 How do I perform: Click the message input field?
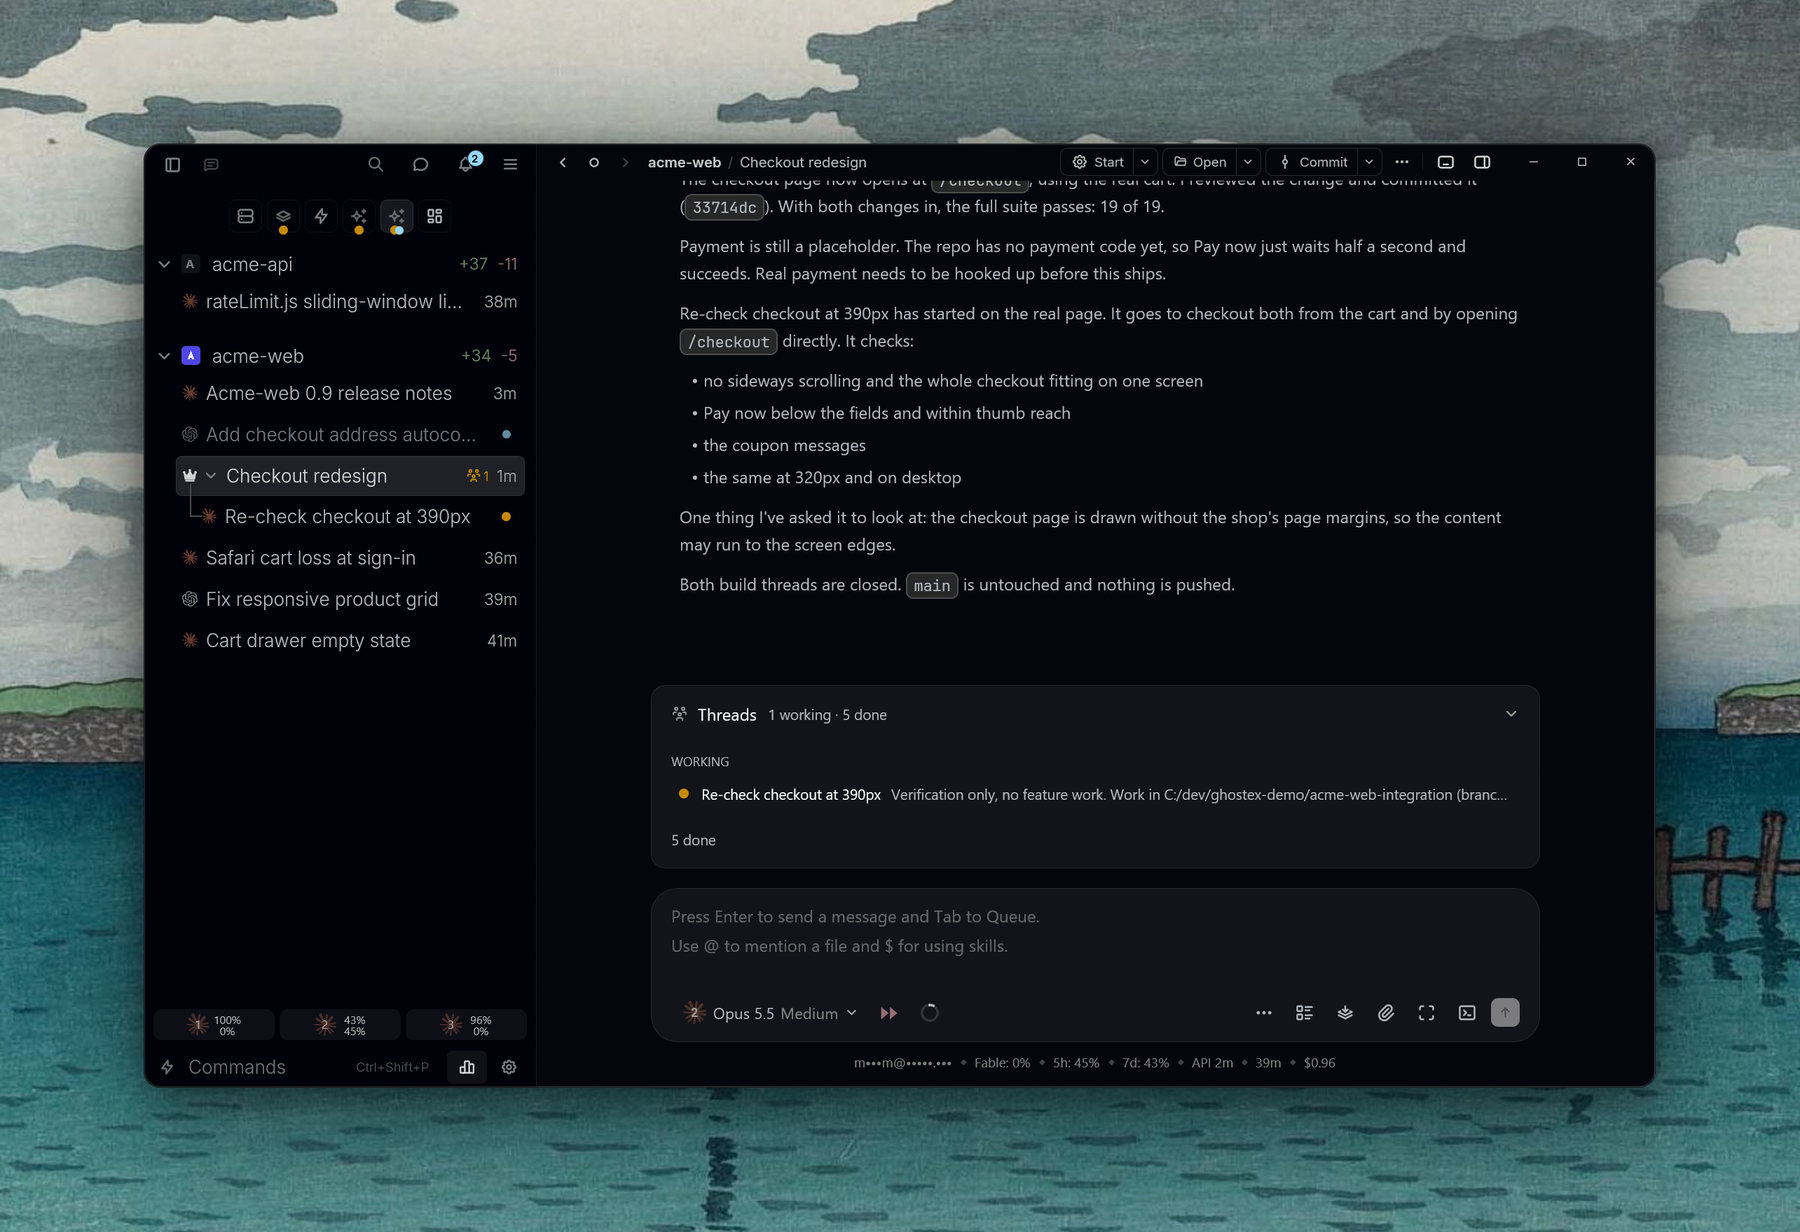(1094, 932)
